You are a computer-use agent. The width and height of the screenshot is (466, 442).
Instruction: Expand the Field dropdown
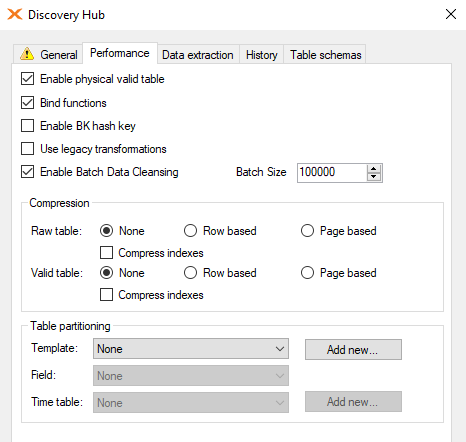tap(191, 376)
